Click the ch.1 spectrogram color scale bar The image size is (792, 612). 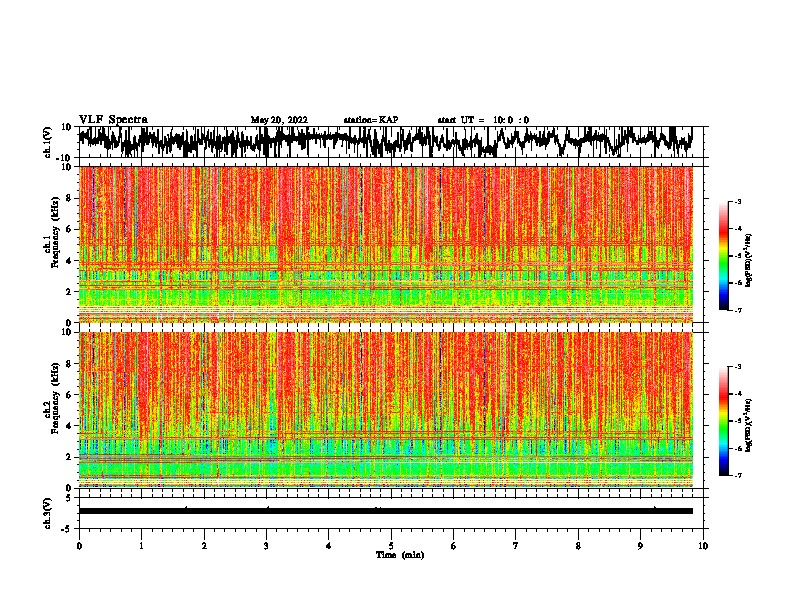click(723, 256)
